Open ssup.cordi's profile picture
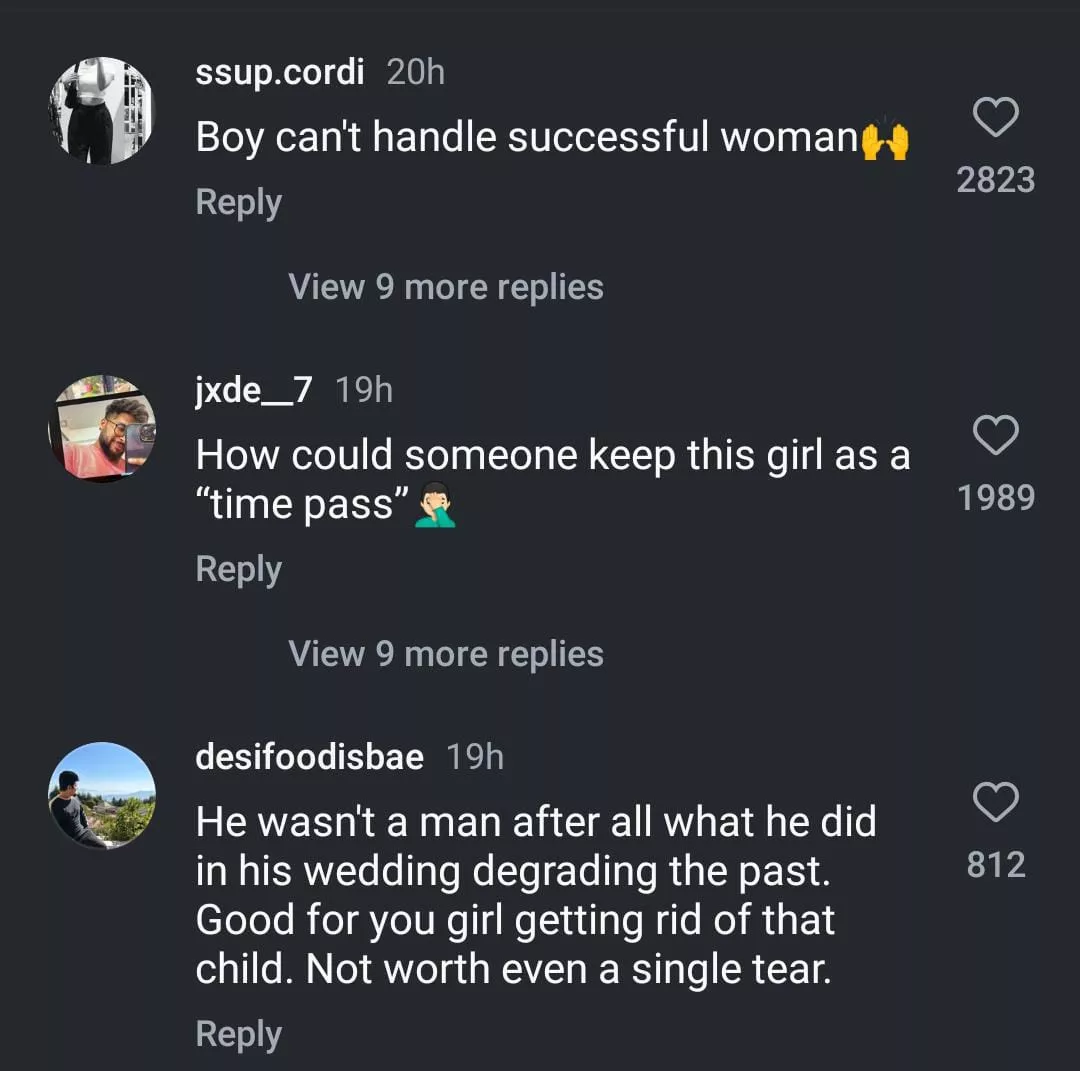 click(x=102, y=111)
